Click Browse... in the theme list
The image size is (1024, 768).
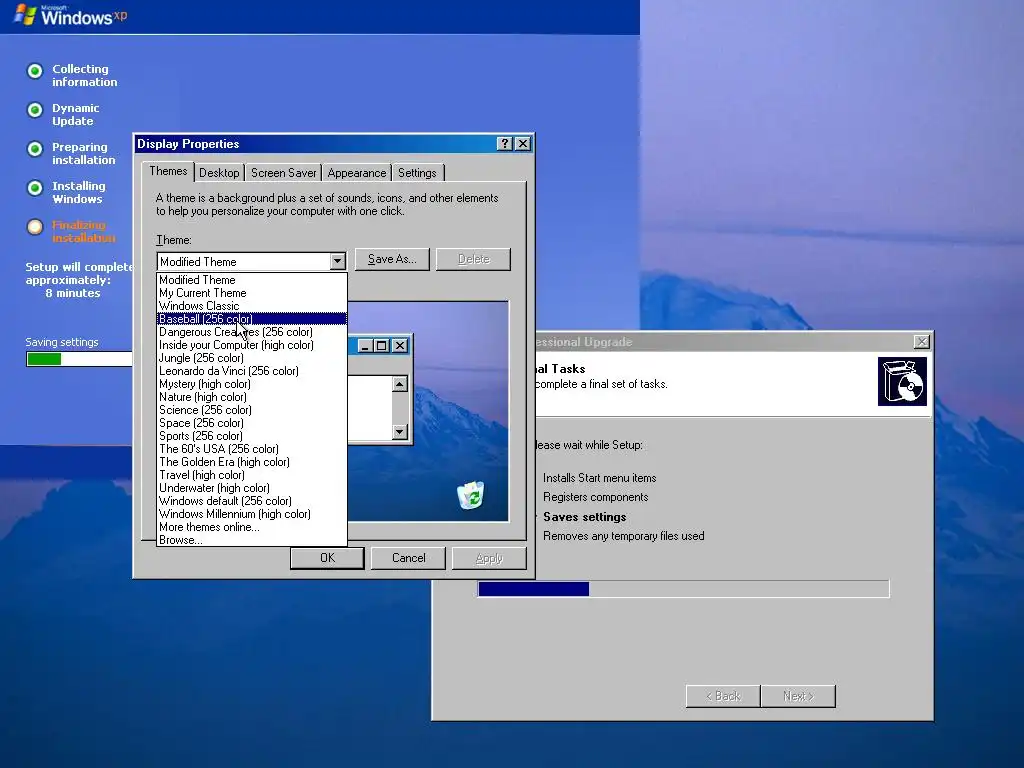pos(251,540)
